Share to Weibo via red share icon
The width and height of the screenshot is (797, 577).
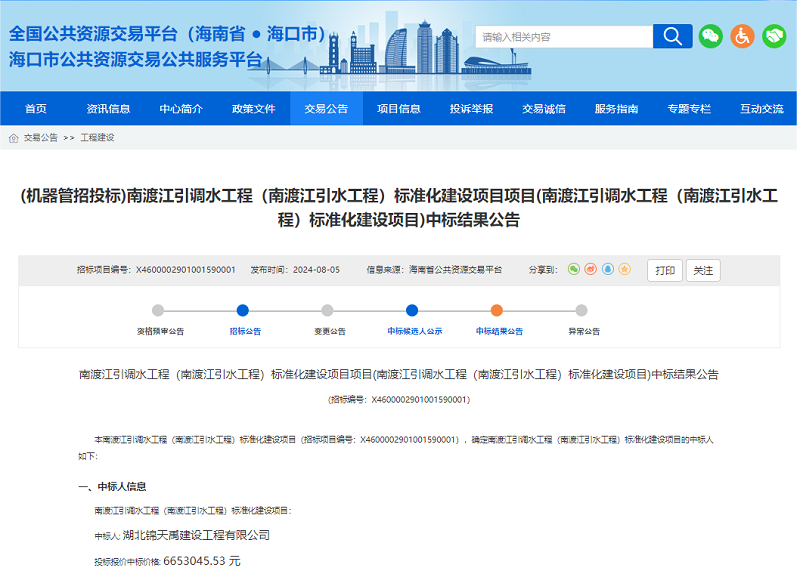(590, 270)
